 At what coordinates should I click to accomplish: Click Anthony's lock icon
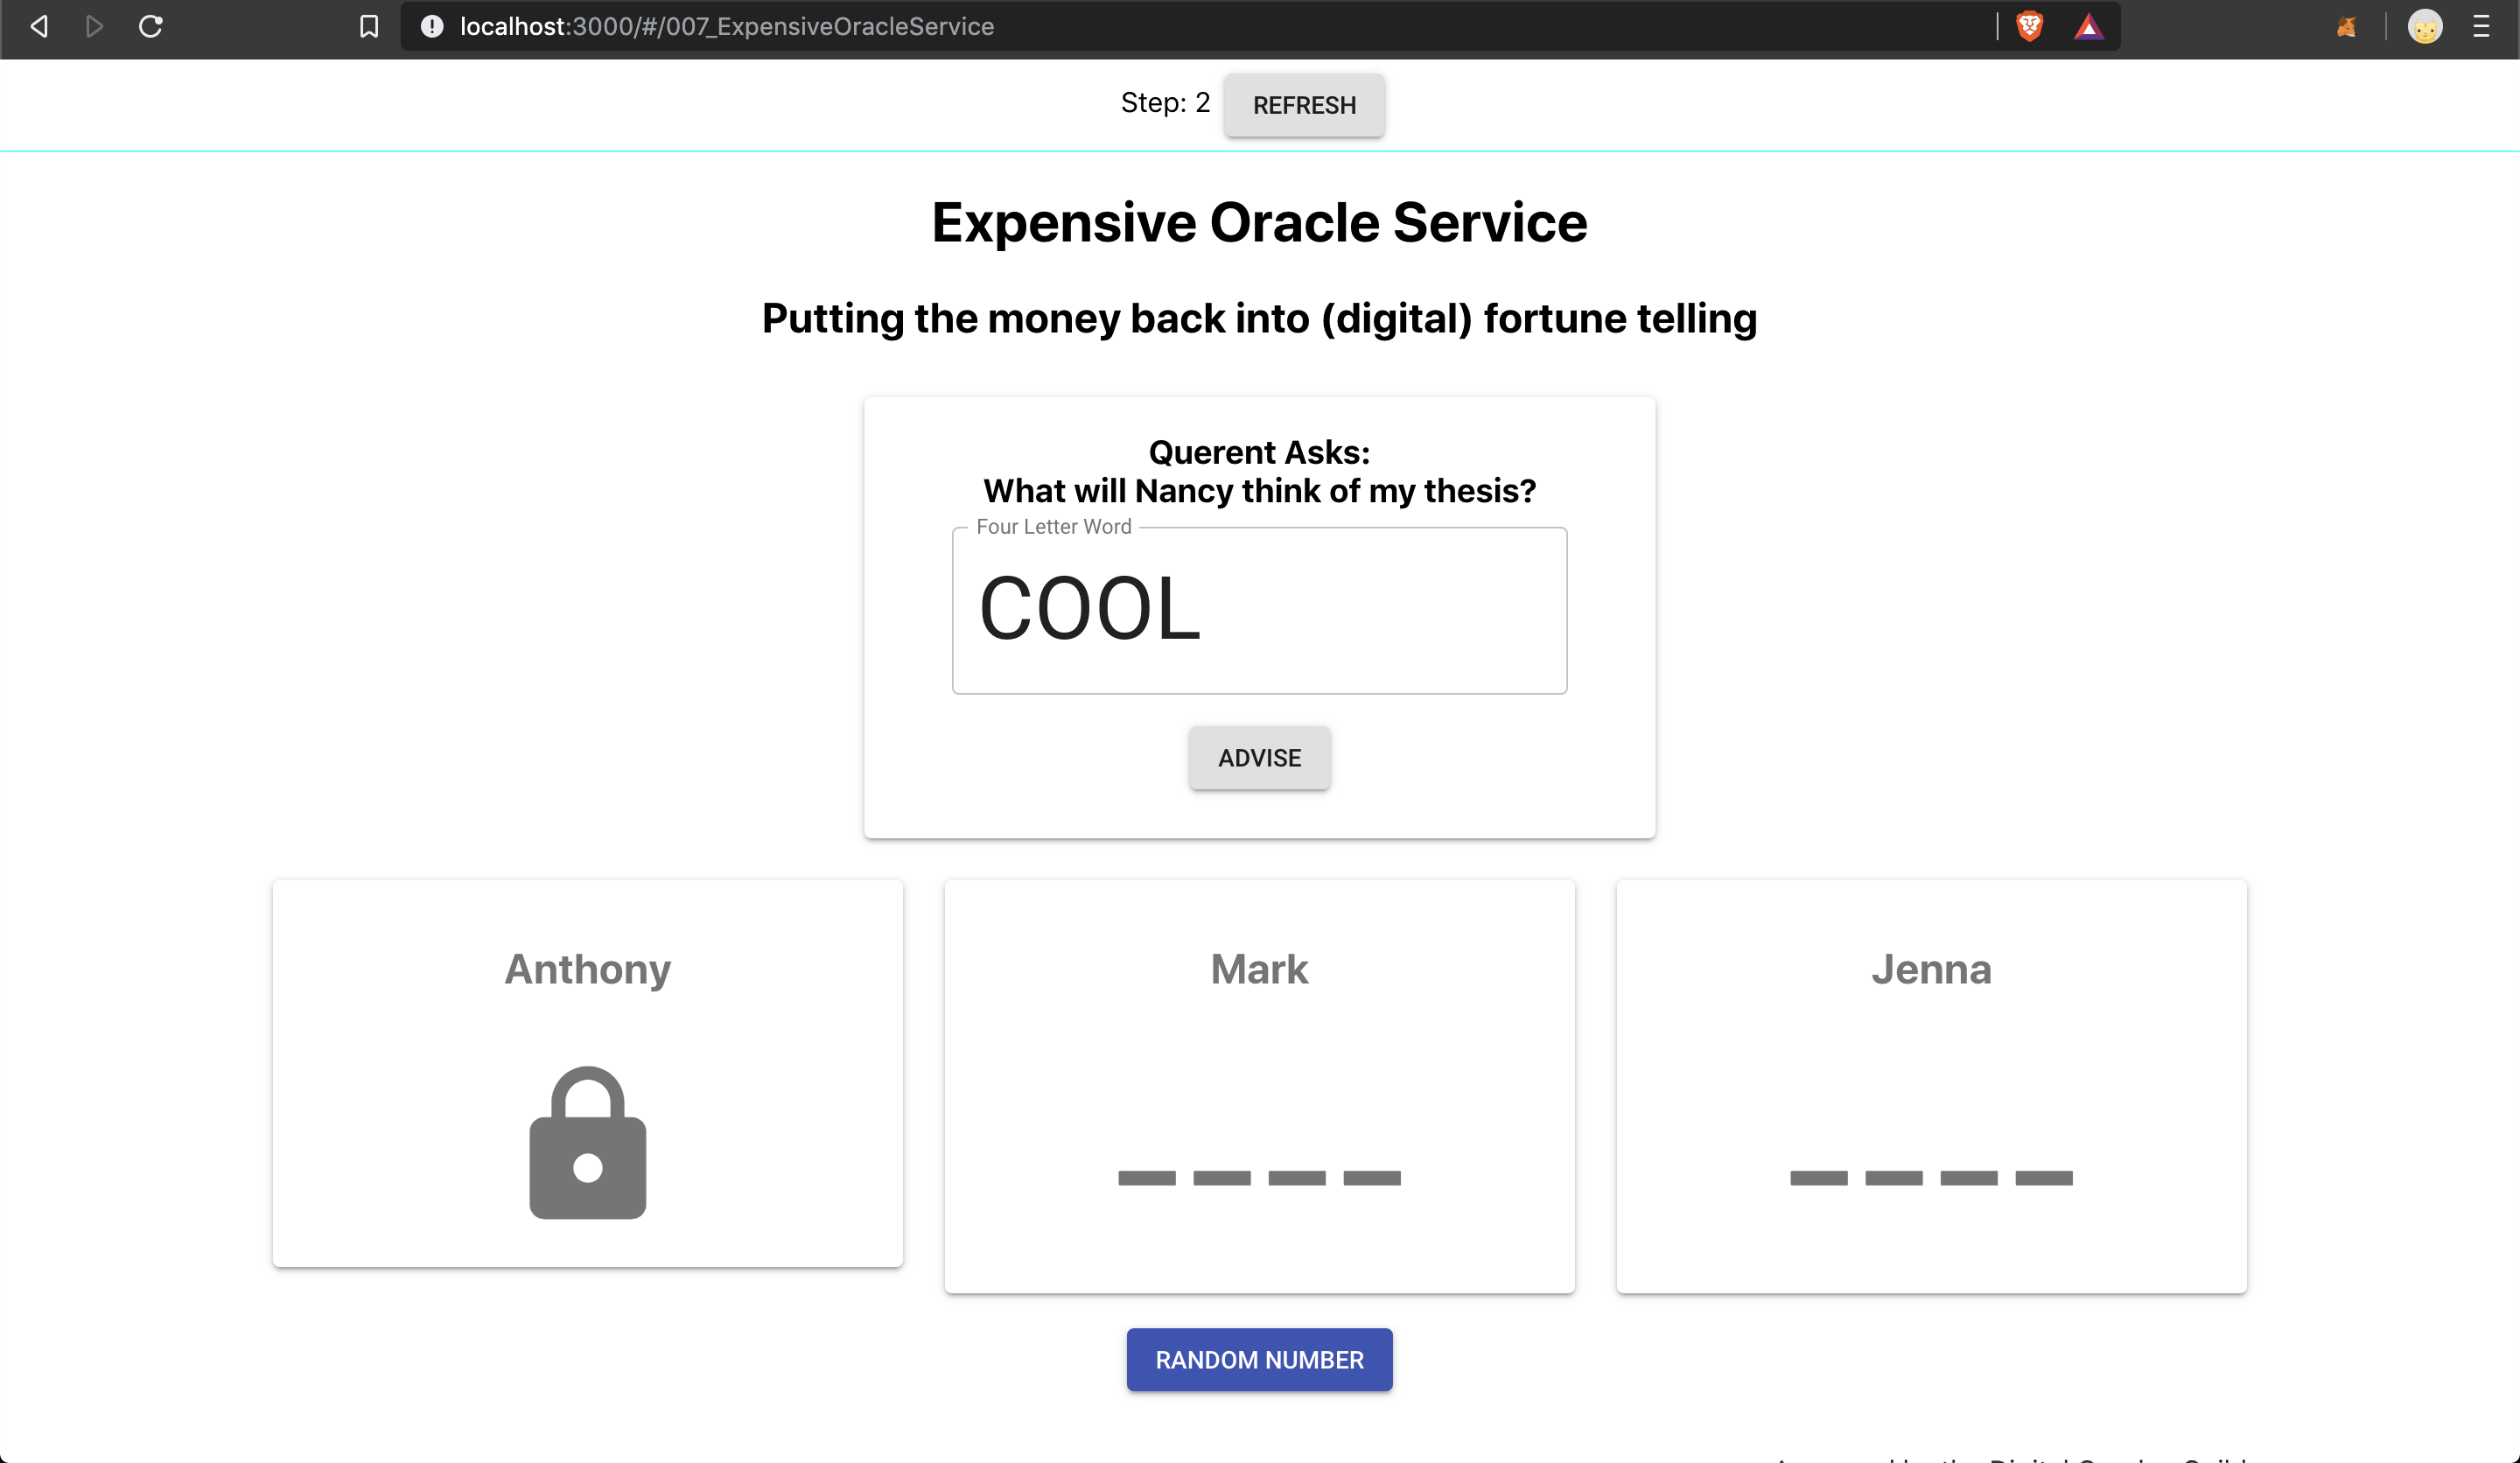pos(588,1142)
